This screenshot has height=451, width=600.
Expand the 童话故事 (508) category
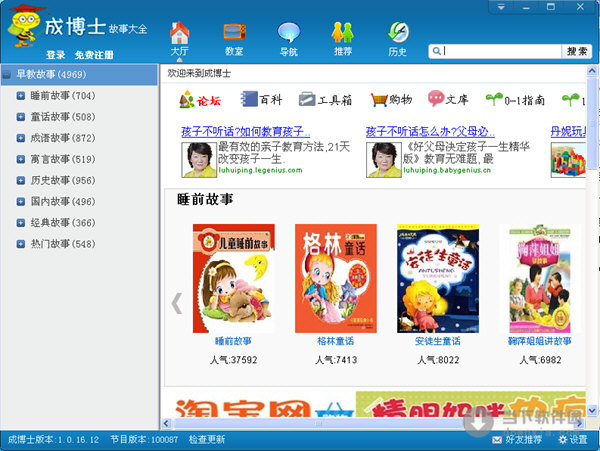click(x=21, y=117)
